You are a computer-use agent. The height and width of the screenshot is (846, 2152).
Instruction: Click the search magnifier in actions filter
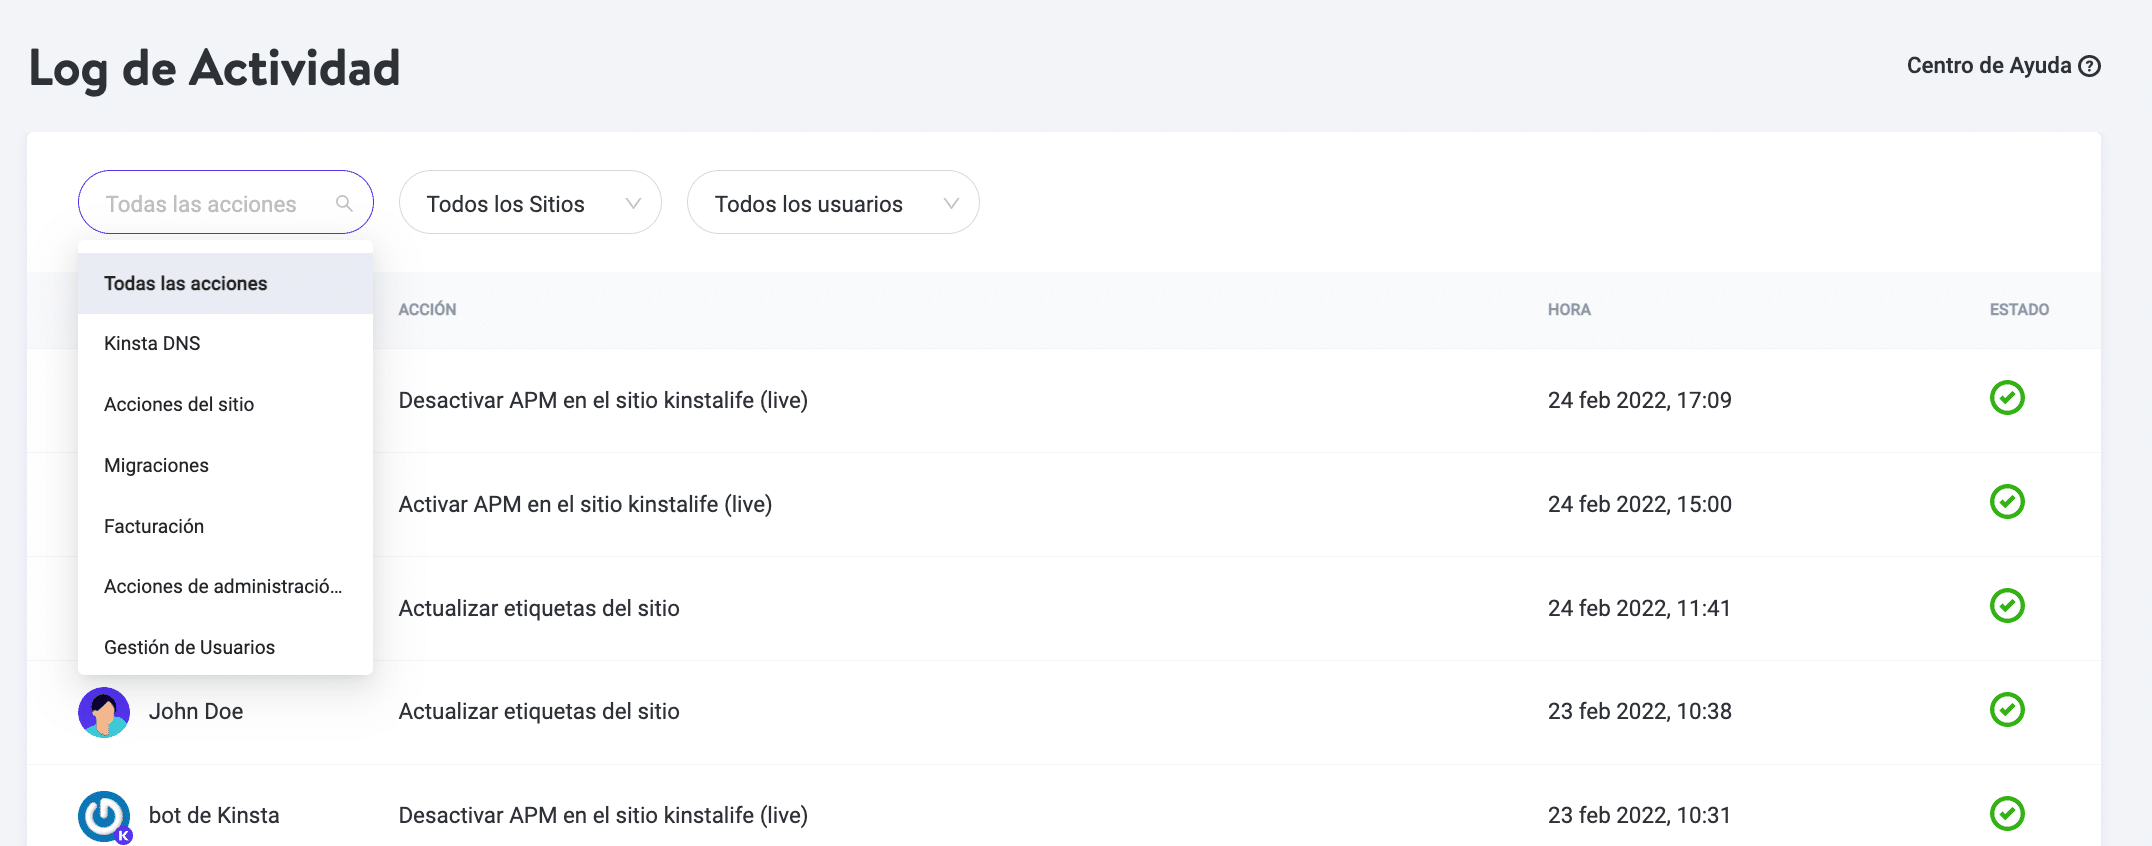click(x=344, y=204)
